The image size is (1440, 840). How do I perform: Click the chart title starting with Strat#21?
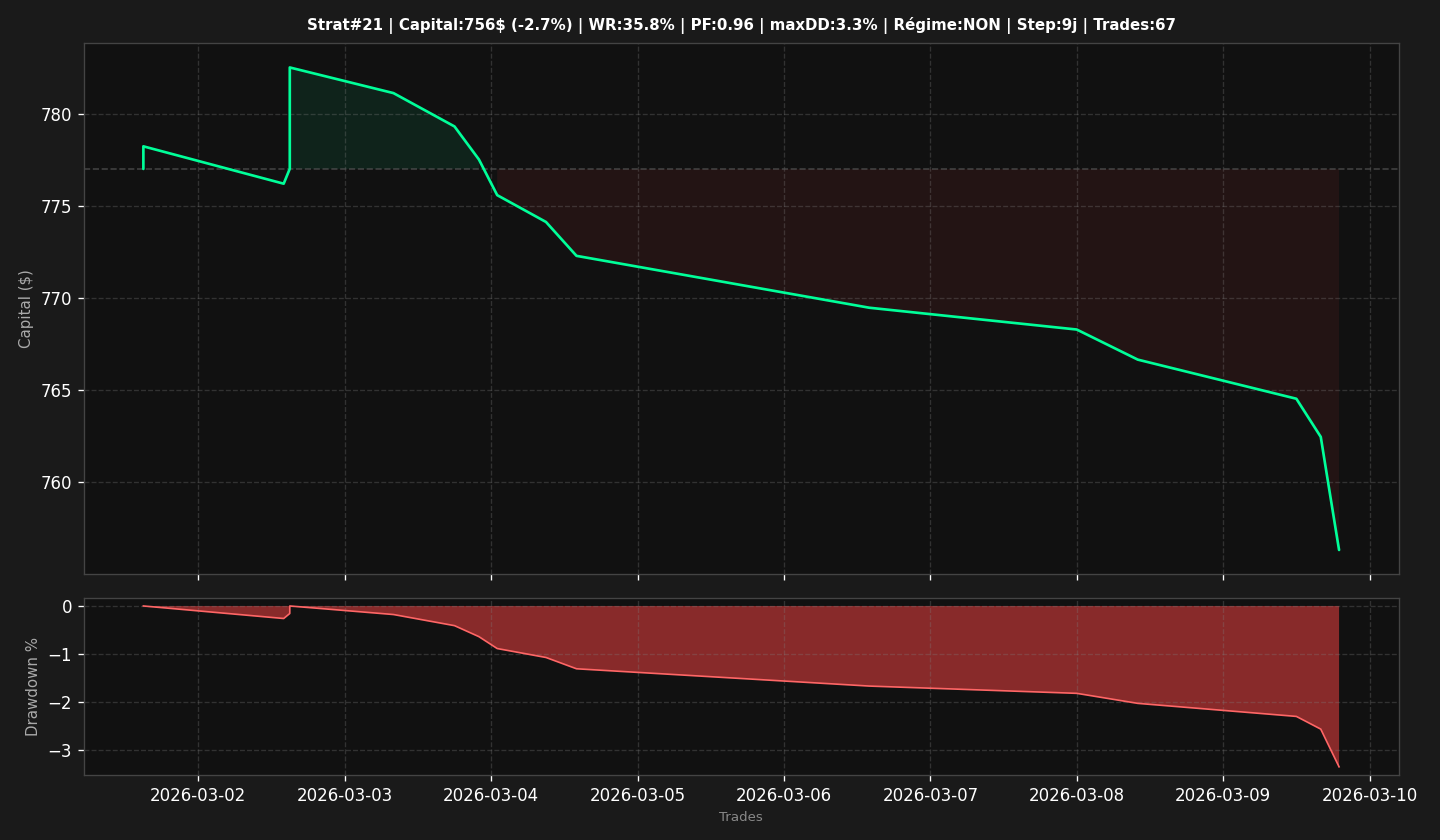[741, 25]
